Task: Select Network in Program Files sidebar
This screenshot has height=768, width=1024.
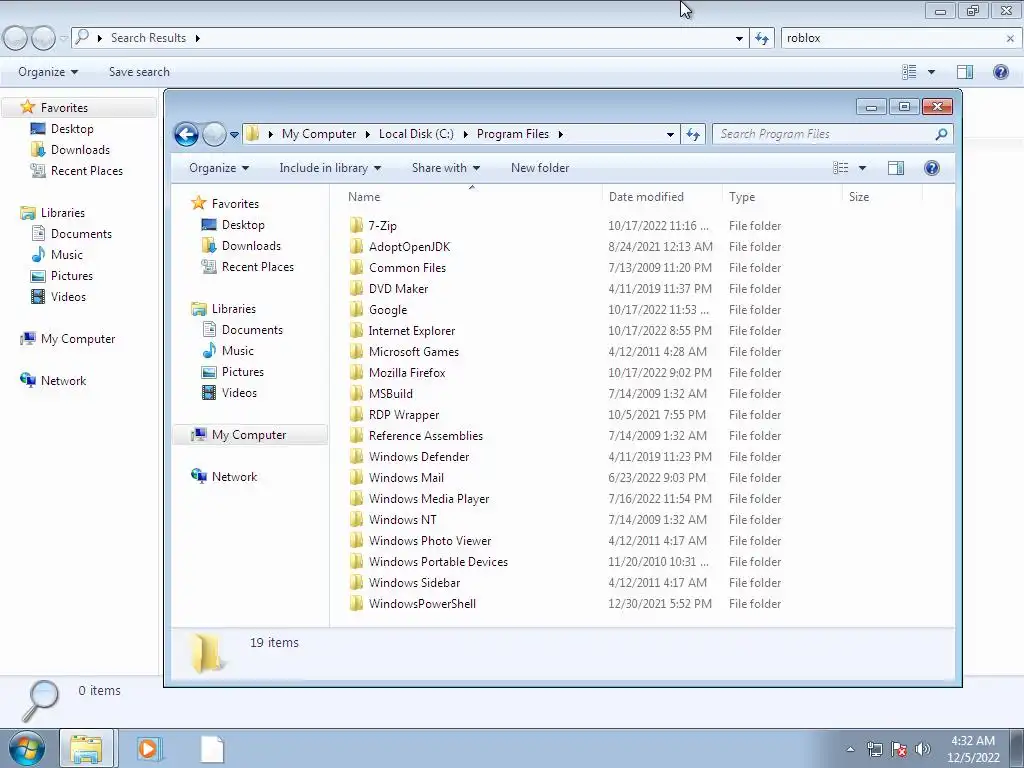Action: coord(234,477)
